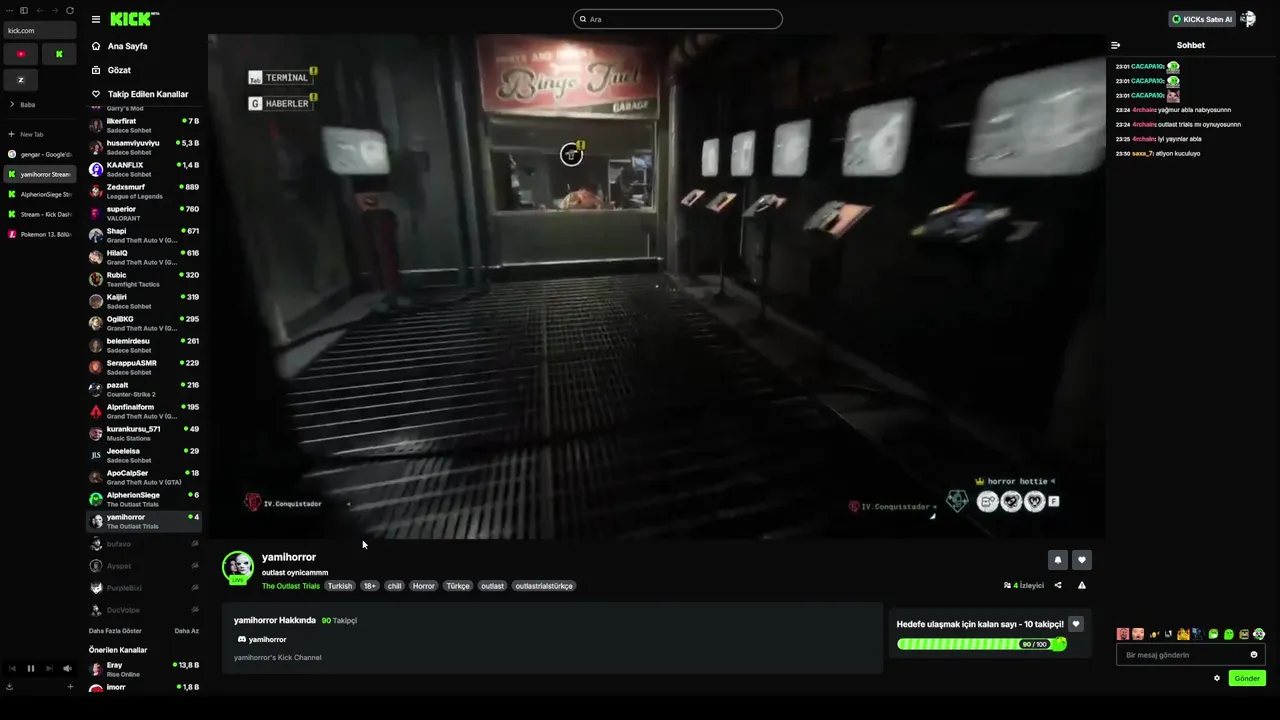Open the browser sidebar toggle icon
Image resolution: width=1280 pixels, height=720 pixels.
point(24,10)
